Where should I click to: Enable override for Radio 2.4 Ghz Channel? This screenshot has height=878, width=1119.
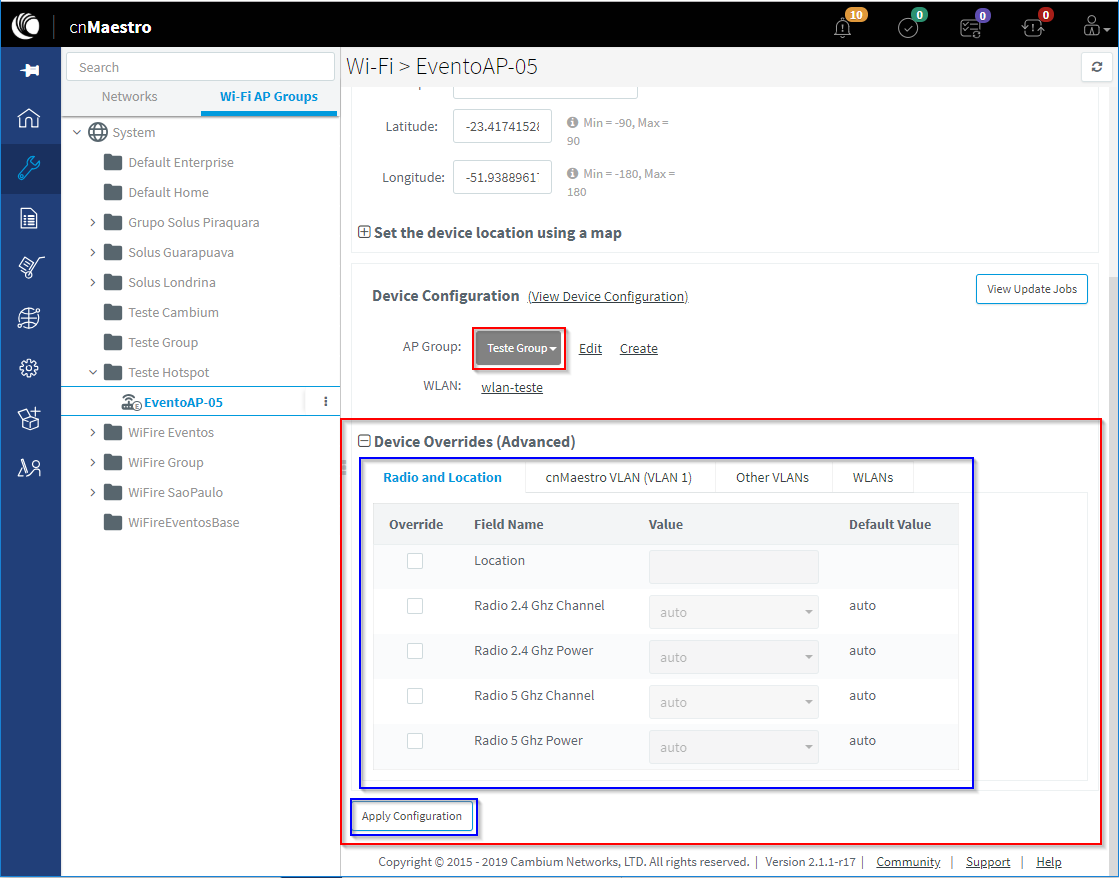coord(415,606)
